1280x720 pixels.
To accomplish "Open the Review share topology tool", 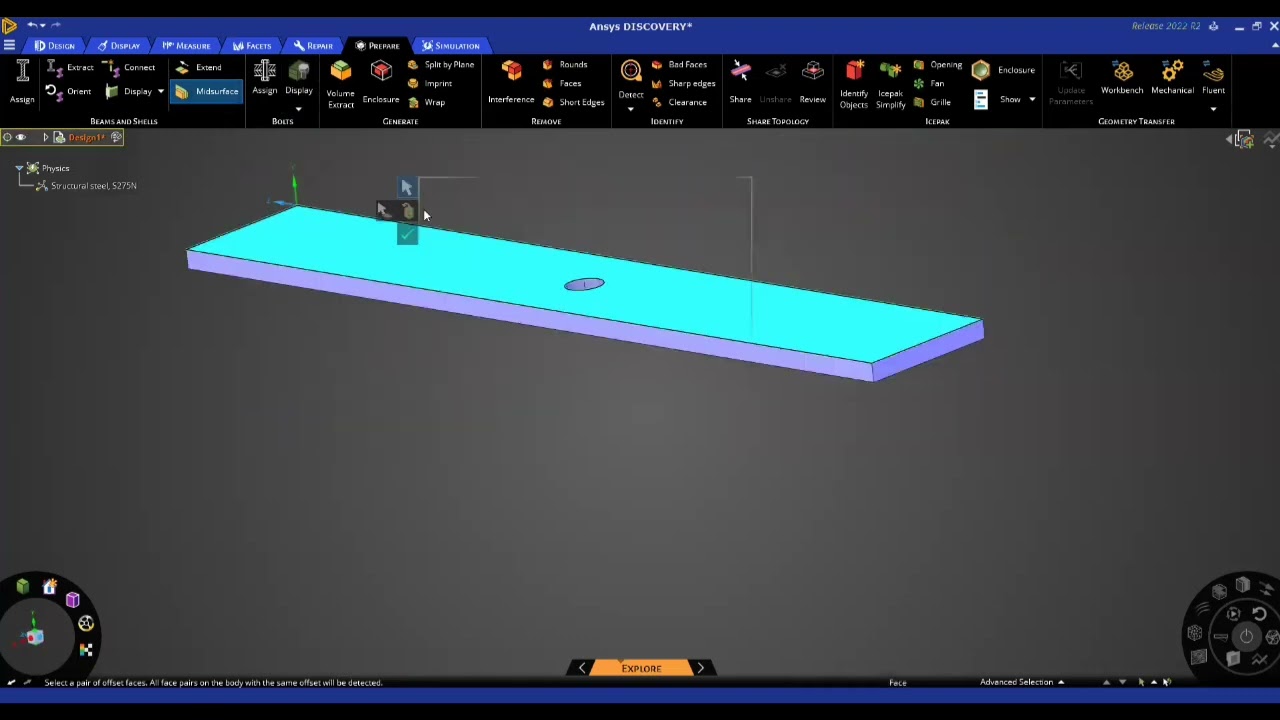I will 813,82.
